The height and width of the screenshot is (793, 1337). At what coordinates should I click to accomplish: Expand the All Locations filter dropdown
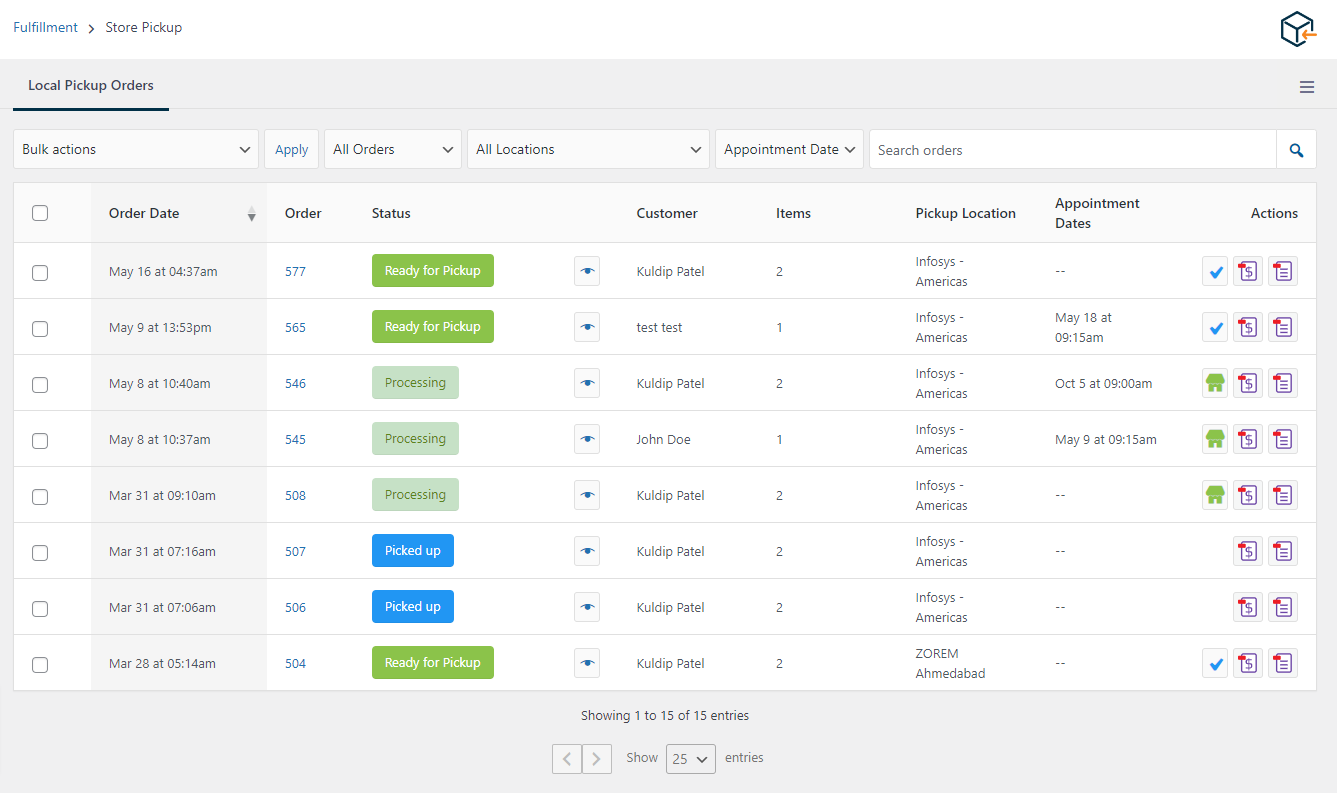point(588,148)
